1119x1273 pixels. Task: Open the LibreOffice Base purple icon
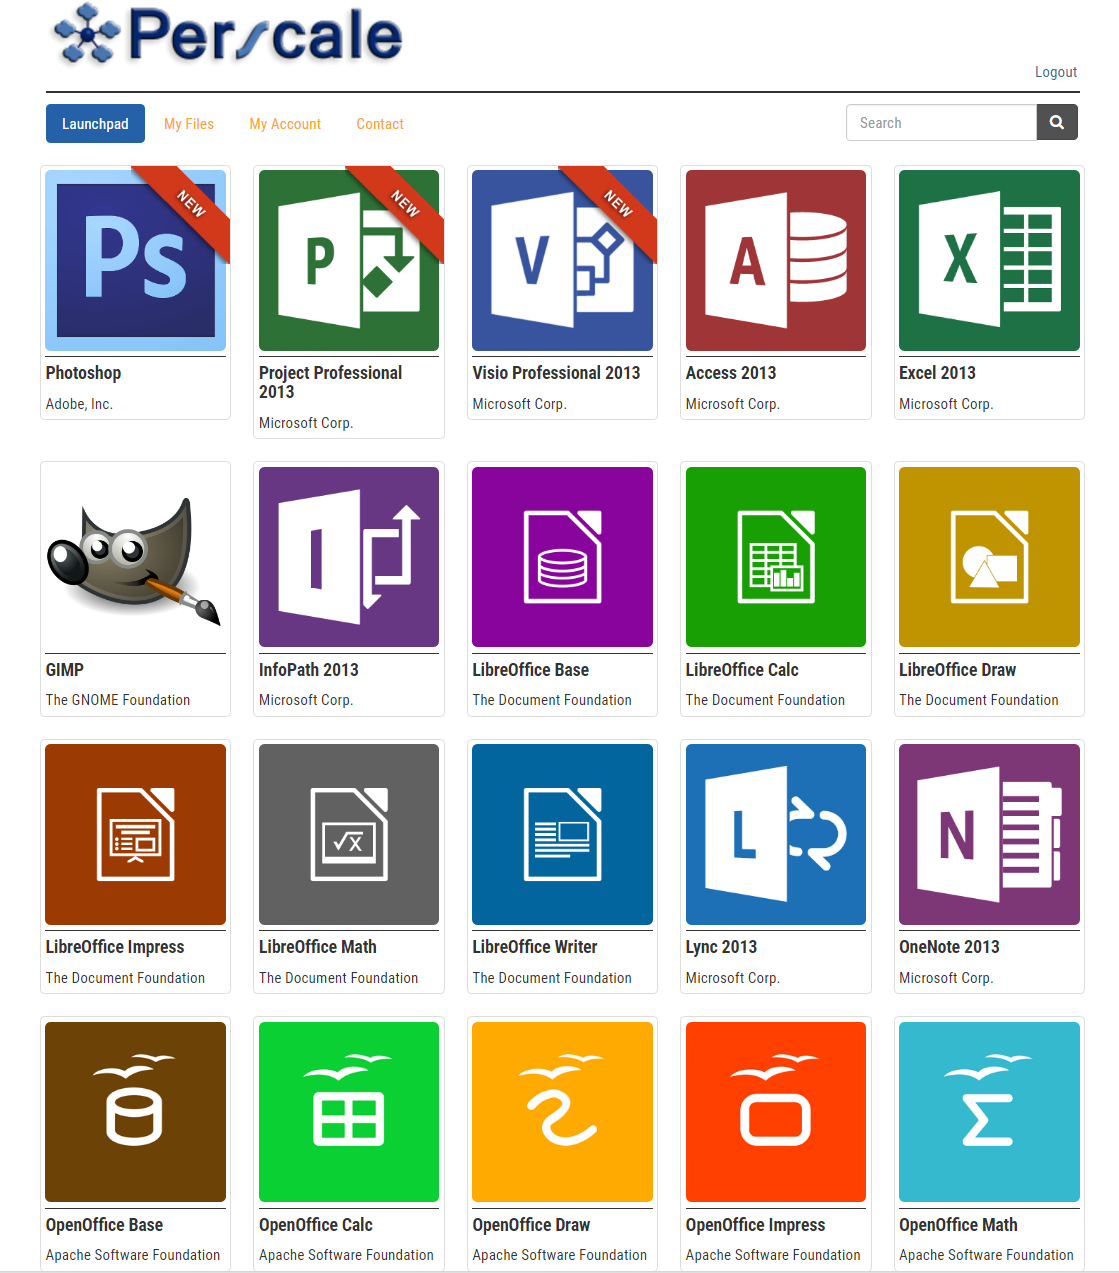point(562,557)
